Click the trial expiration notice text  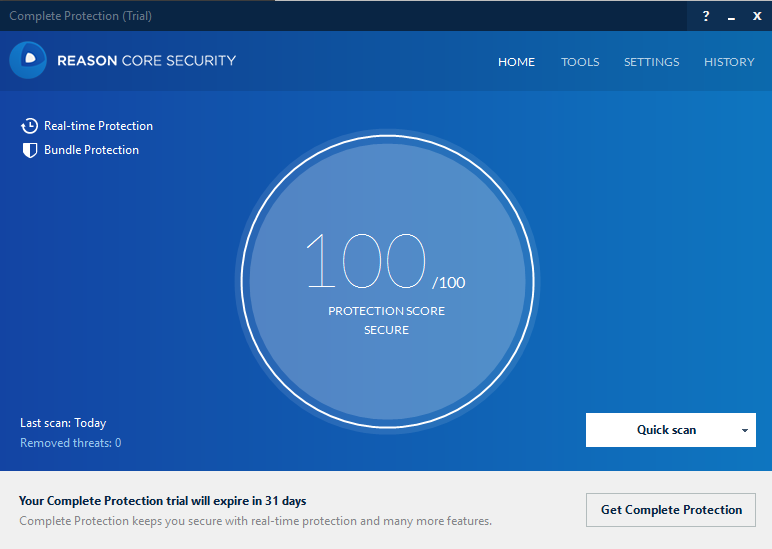point(162,501)
